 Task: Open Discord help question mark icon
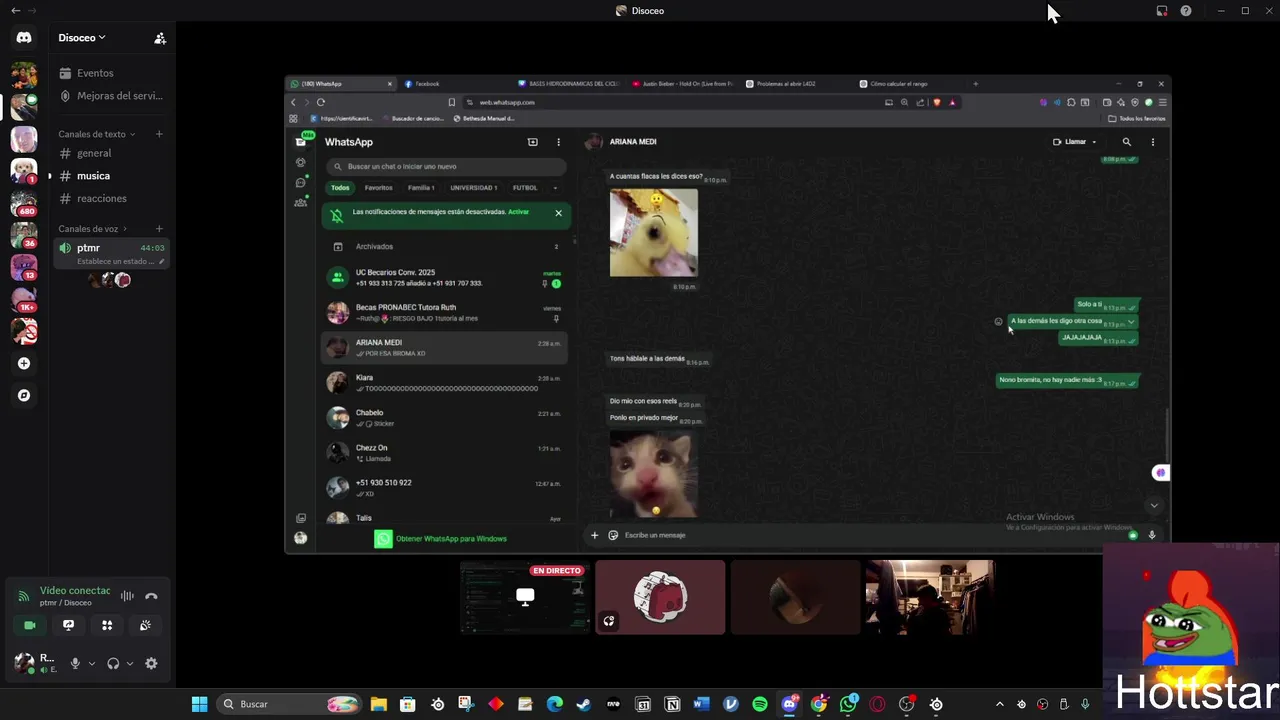click(x=1186, y=11)
